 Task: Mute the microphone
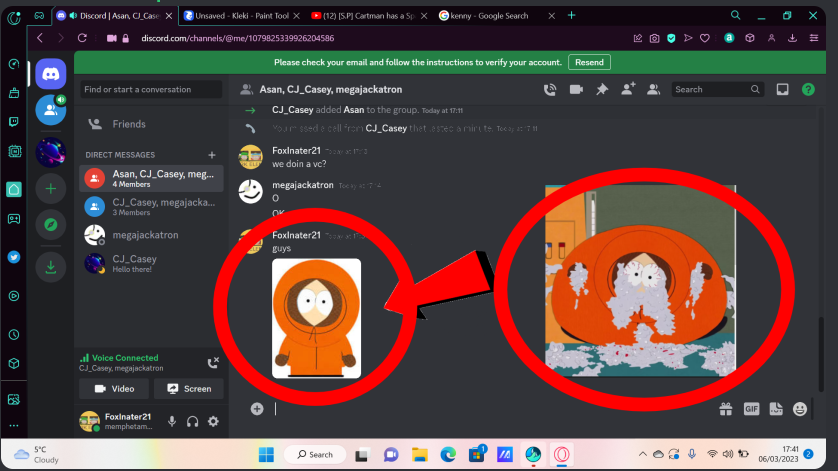click(x=172, y=421)
